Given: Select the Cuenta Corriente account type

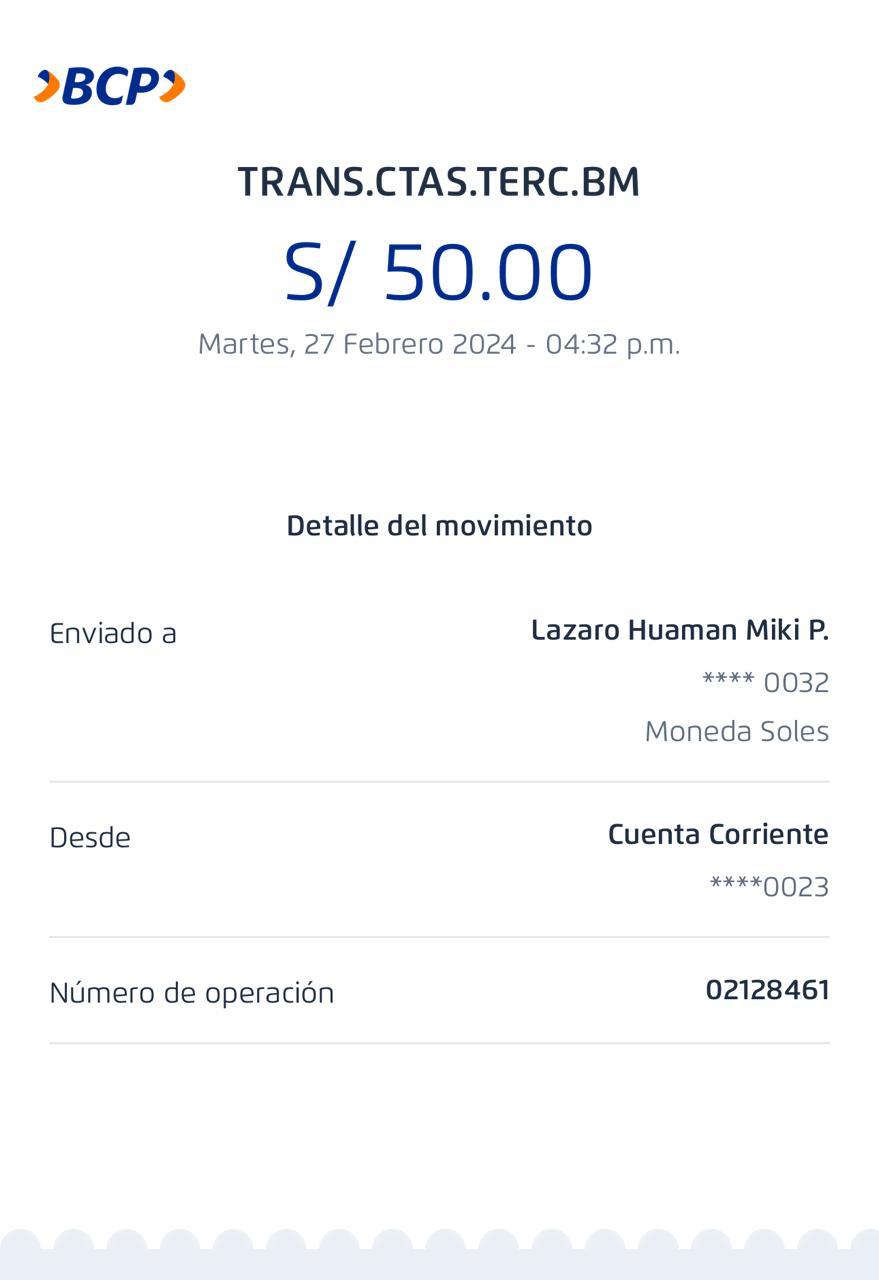Looking at the screenshot, I should [x=718, y=834].
